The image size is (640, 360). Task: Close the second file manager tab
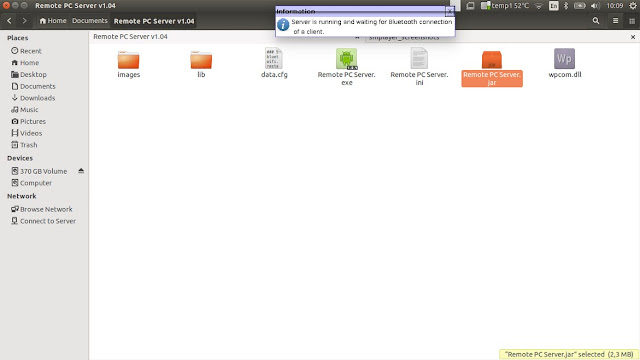click(x=633, y=37)
